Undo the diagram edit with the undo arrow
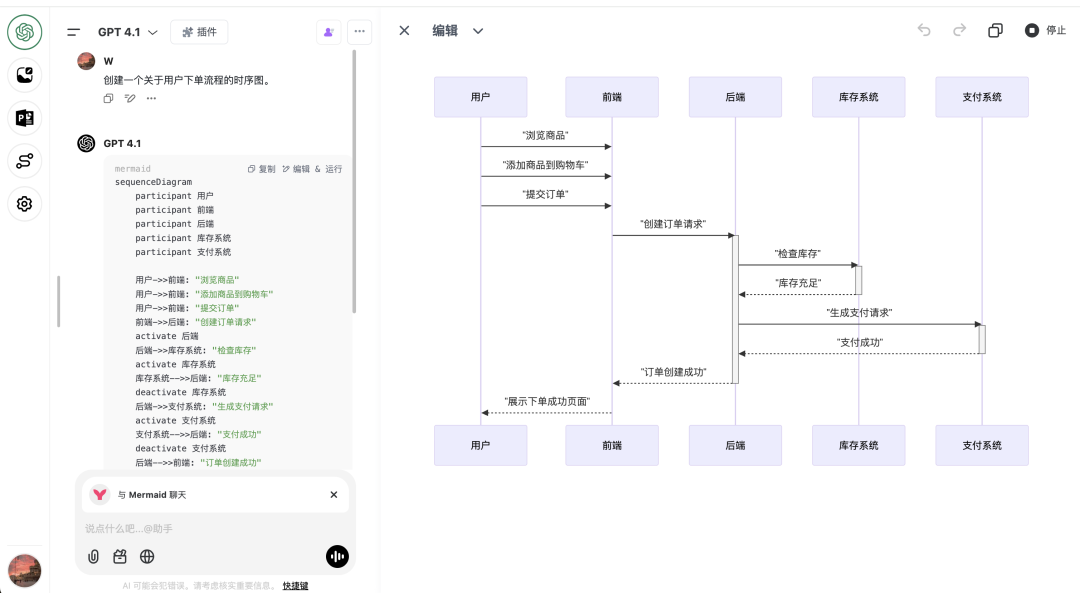The image size is (1080, 593). click(x=923, y=31)
